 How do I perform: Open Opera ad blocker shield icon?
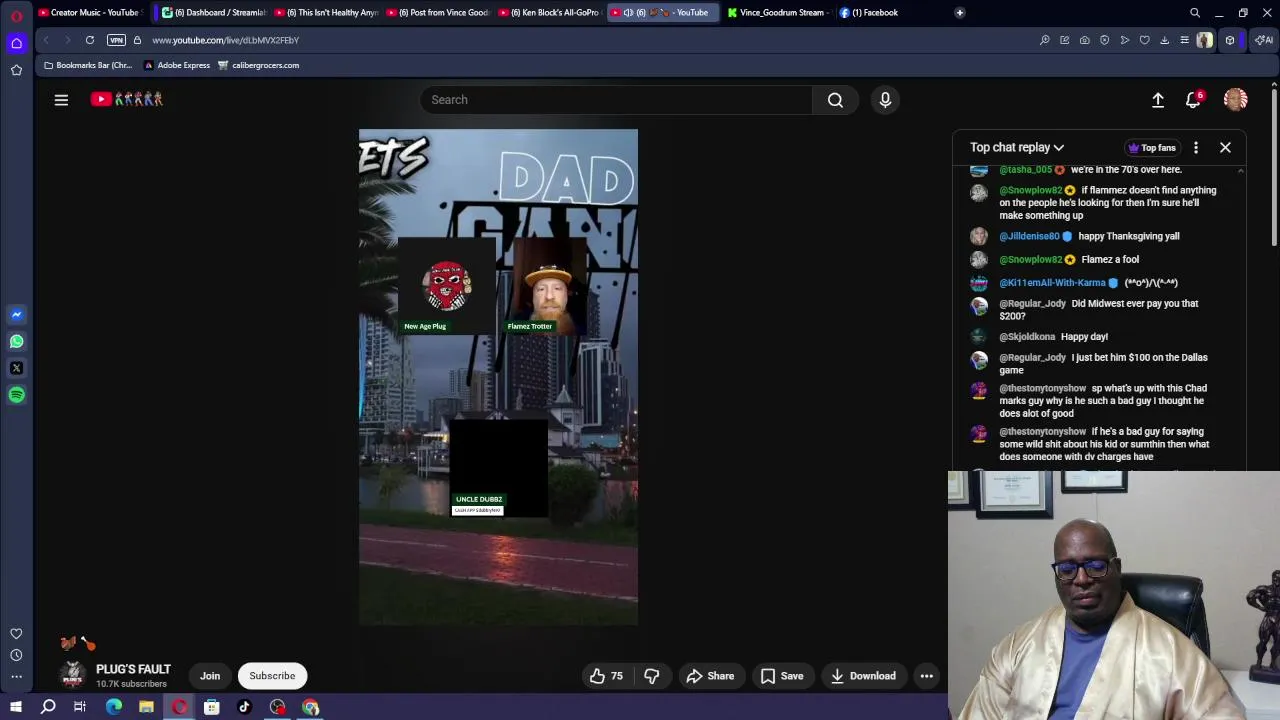[x=1104, y=40]
